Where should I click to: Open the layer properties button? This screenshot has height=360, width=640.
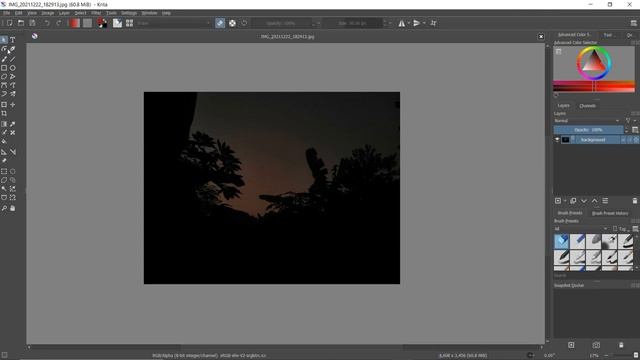click(x=605, y=201)
